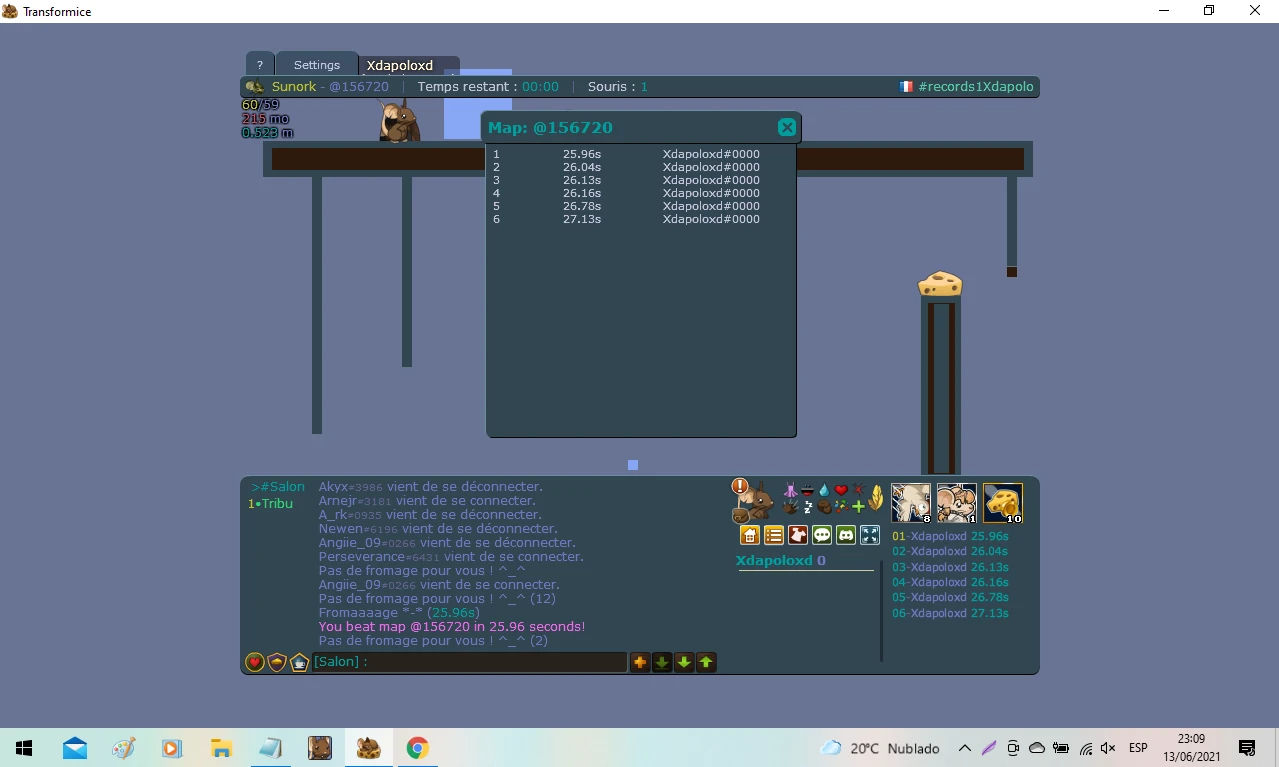Select the white mouse thumbnail numbered 8
Image resolution: width=1279 pixels, height=767 pixels.
click(911, 503)
